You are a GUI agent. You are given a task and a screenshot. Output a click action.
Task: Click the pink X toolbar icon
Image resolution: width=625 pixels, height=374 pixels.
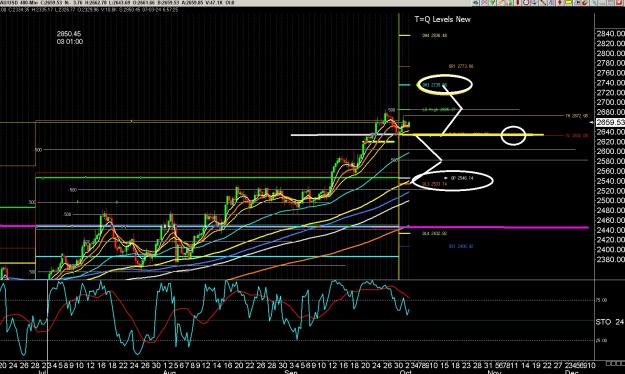(484, 2)
